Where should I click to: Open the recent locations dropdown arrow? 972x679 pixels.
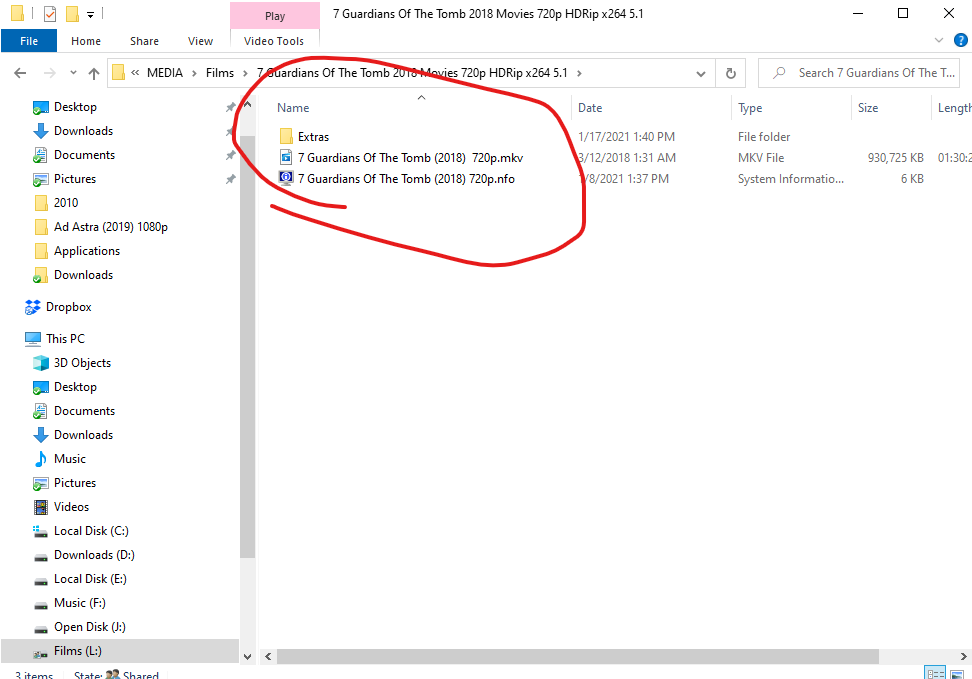[73, 73]
